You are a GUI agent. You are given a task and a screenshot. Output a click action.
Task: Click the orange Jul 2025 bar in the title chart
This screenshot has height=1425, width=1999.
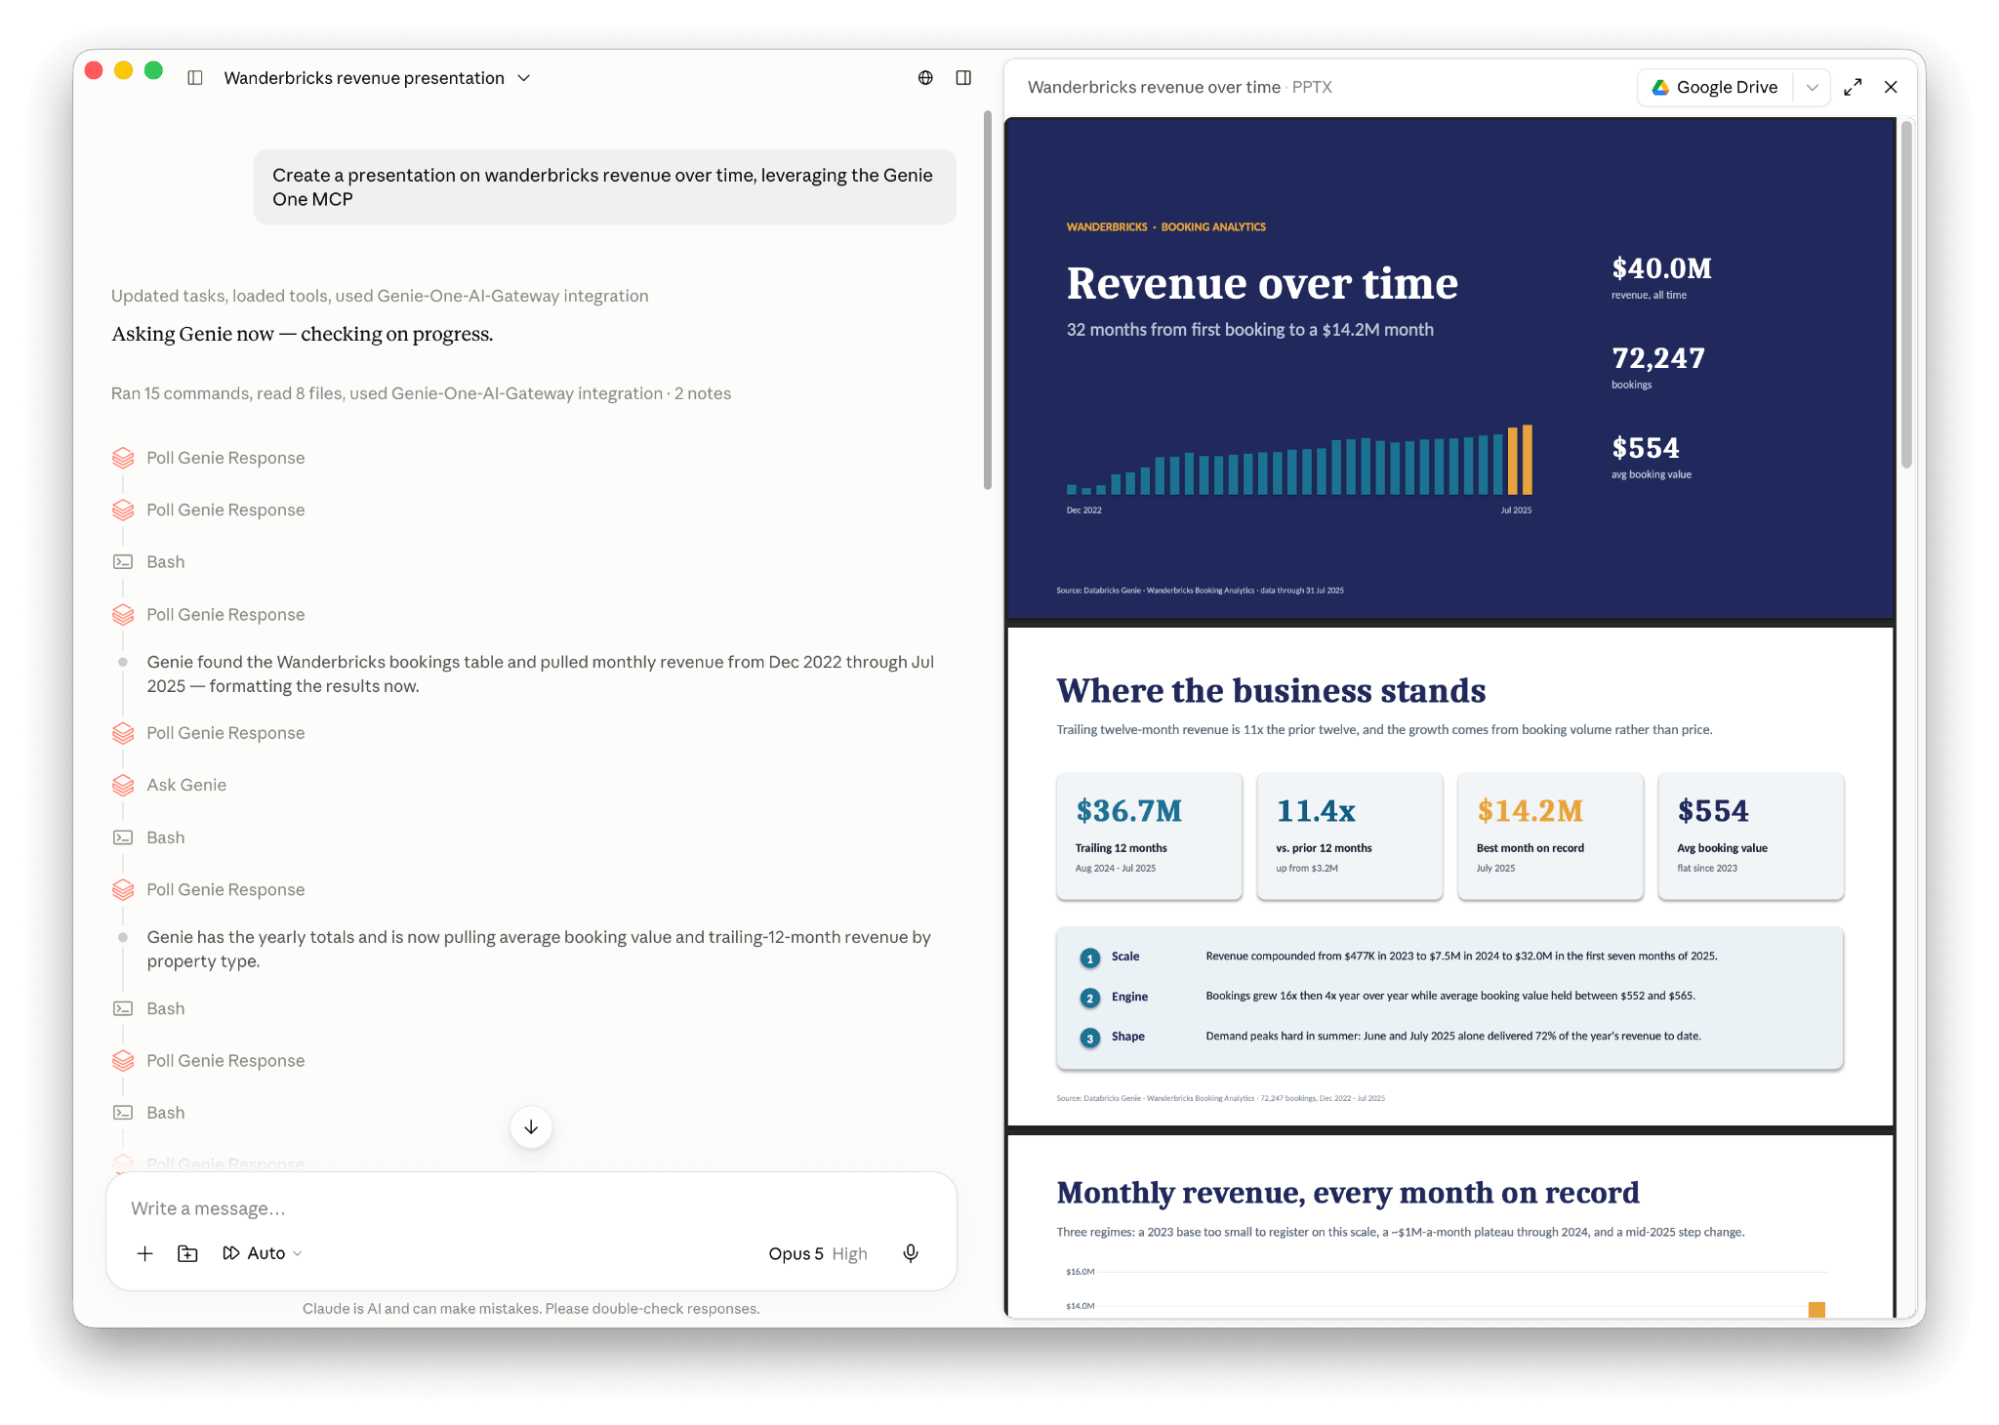pyautogui.click(x=1527, y=460)
